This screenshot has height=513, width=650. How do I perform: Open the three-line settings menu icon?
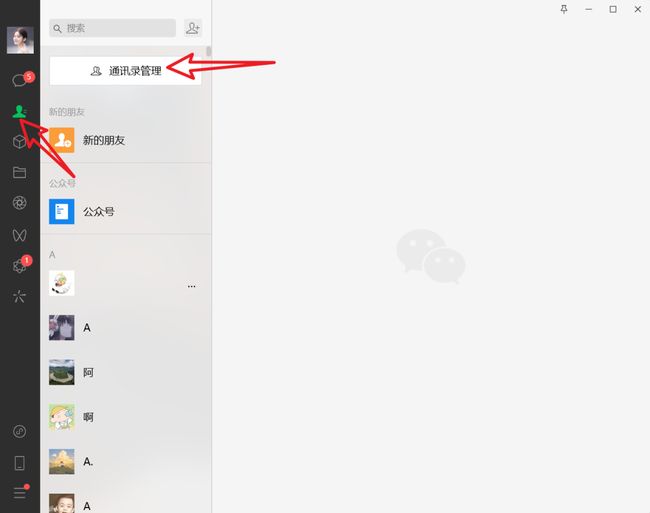tap(19, 493)
